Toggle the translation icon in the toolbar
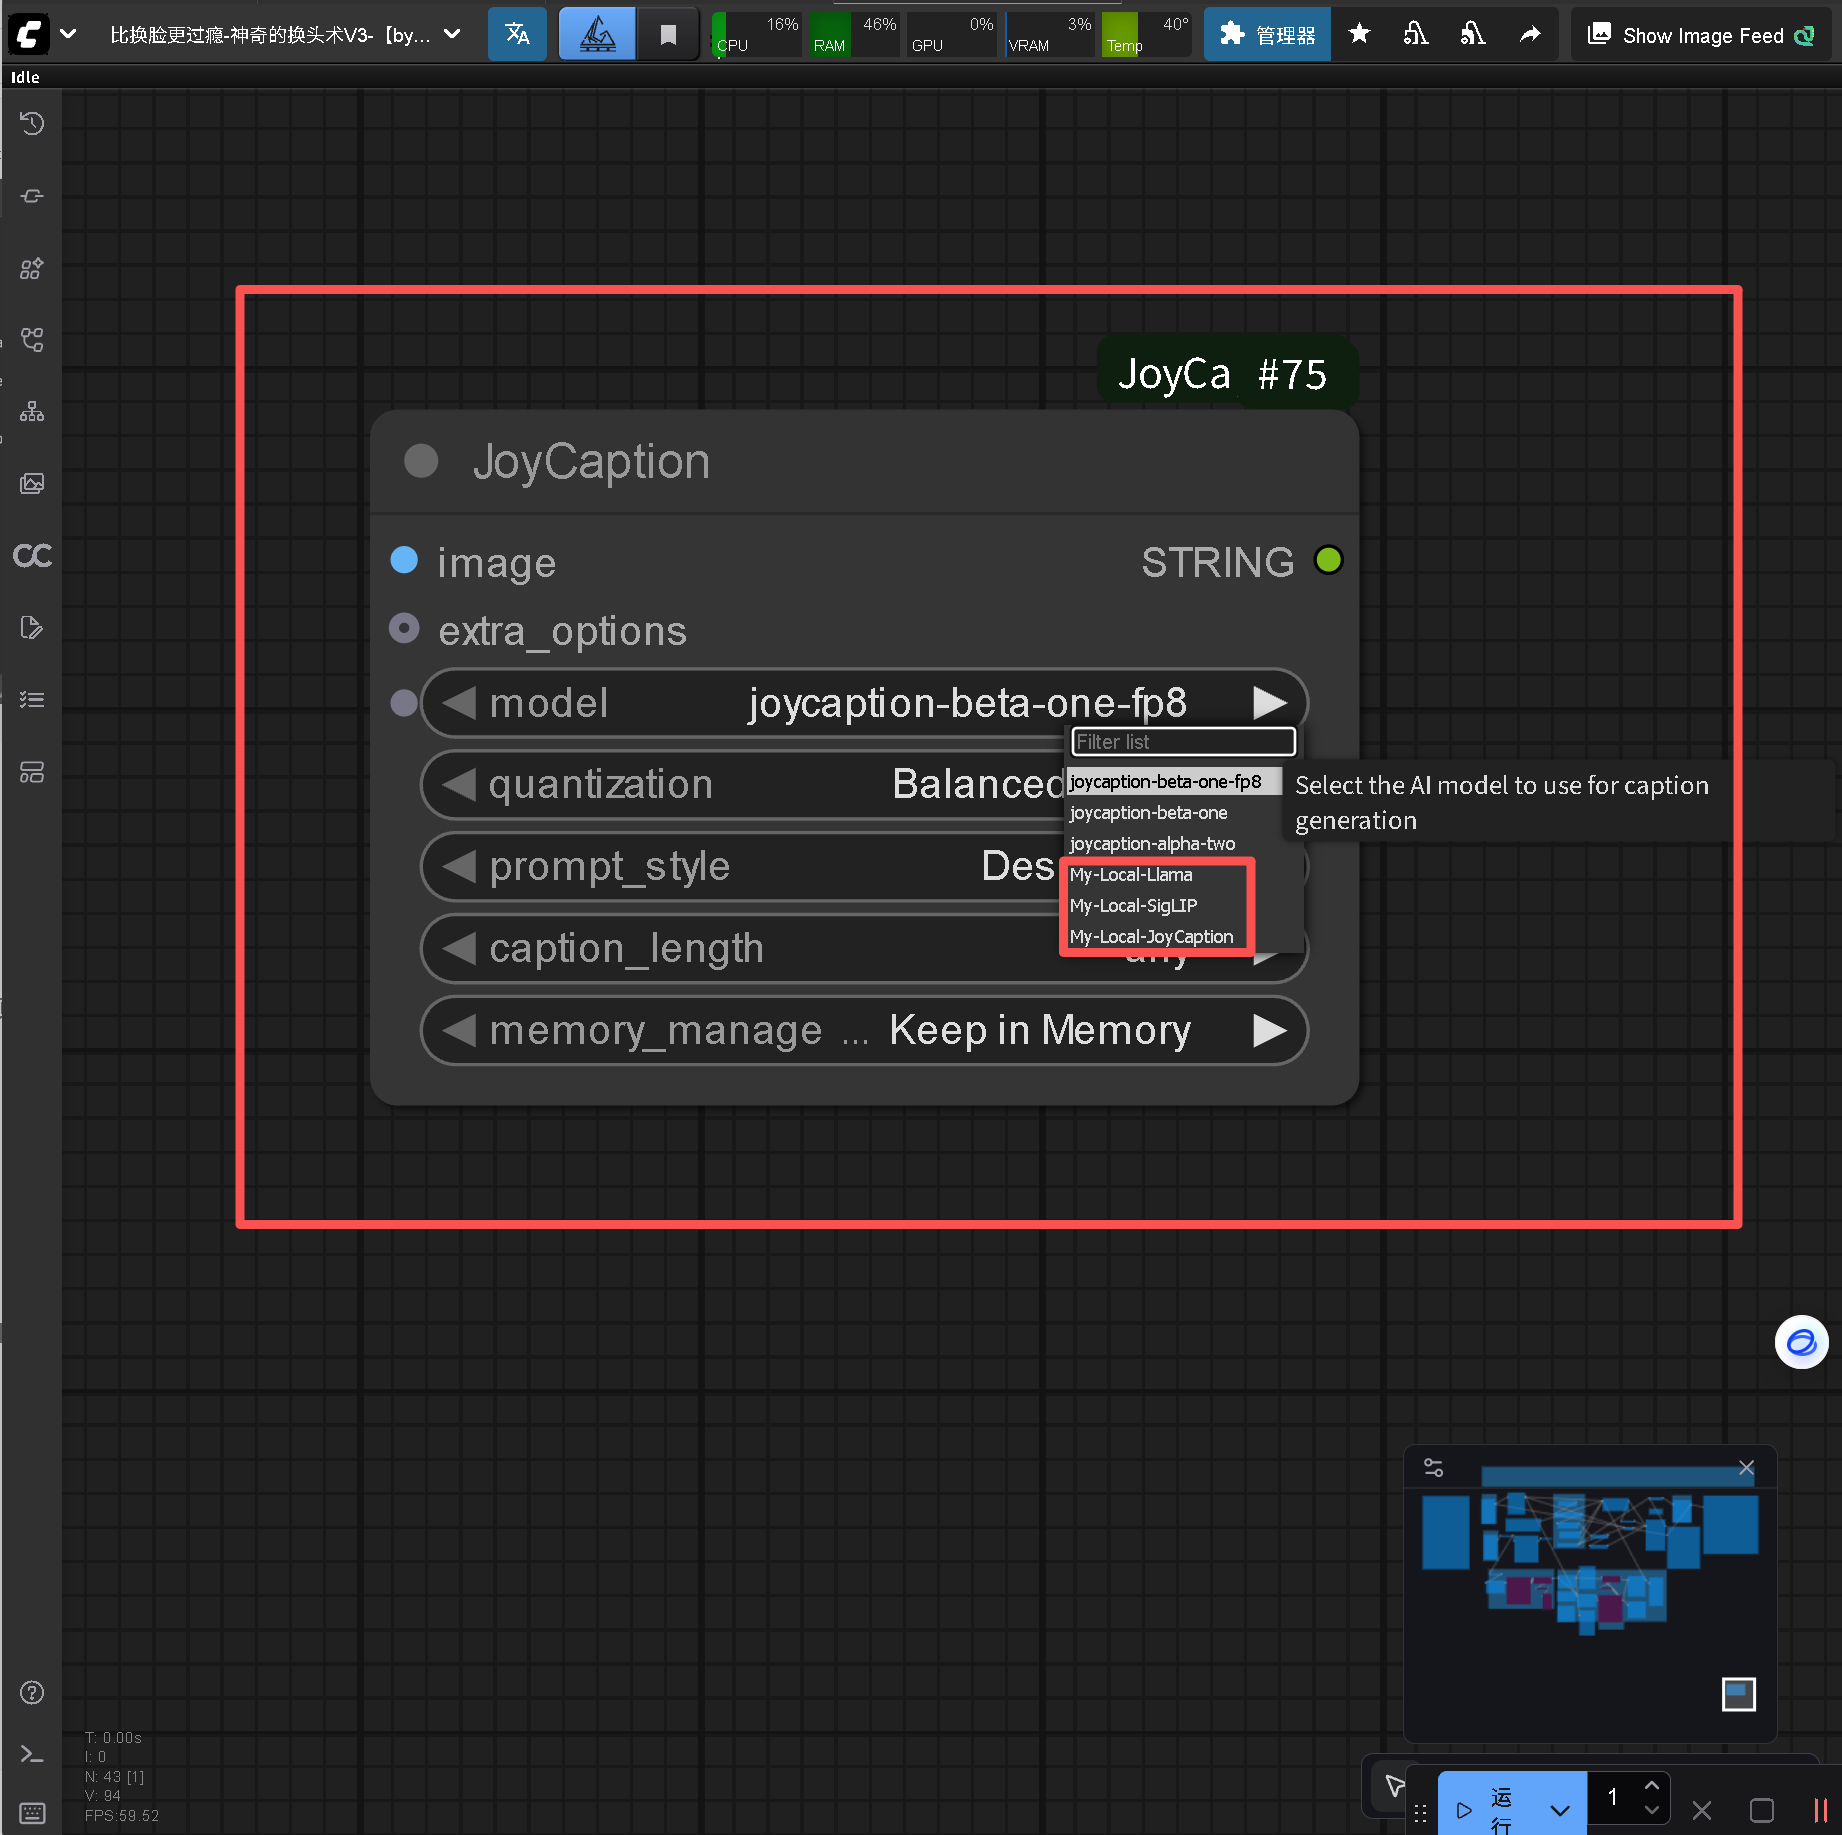This screenshot has width=1842, height=1835. (517, 33)
